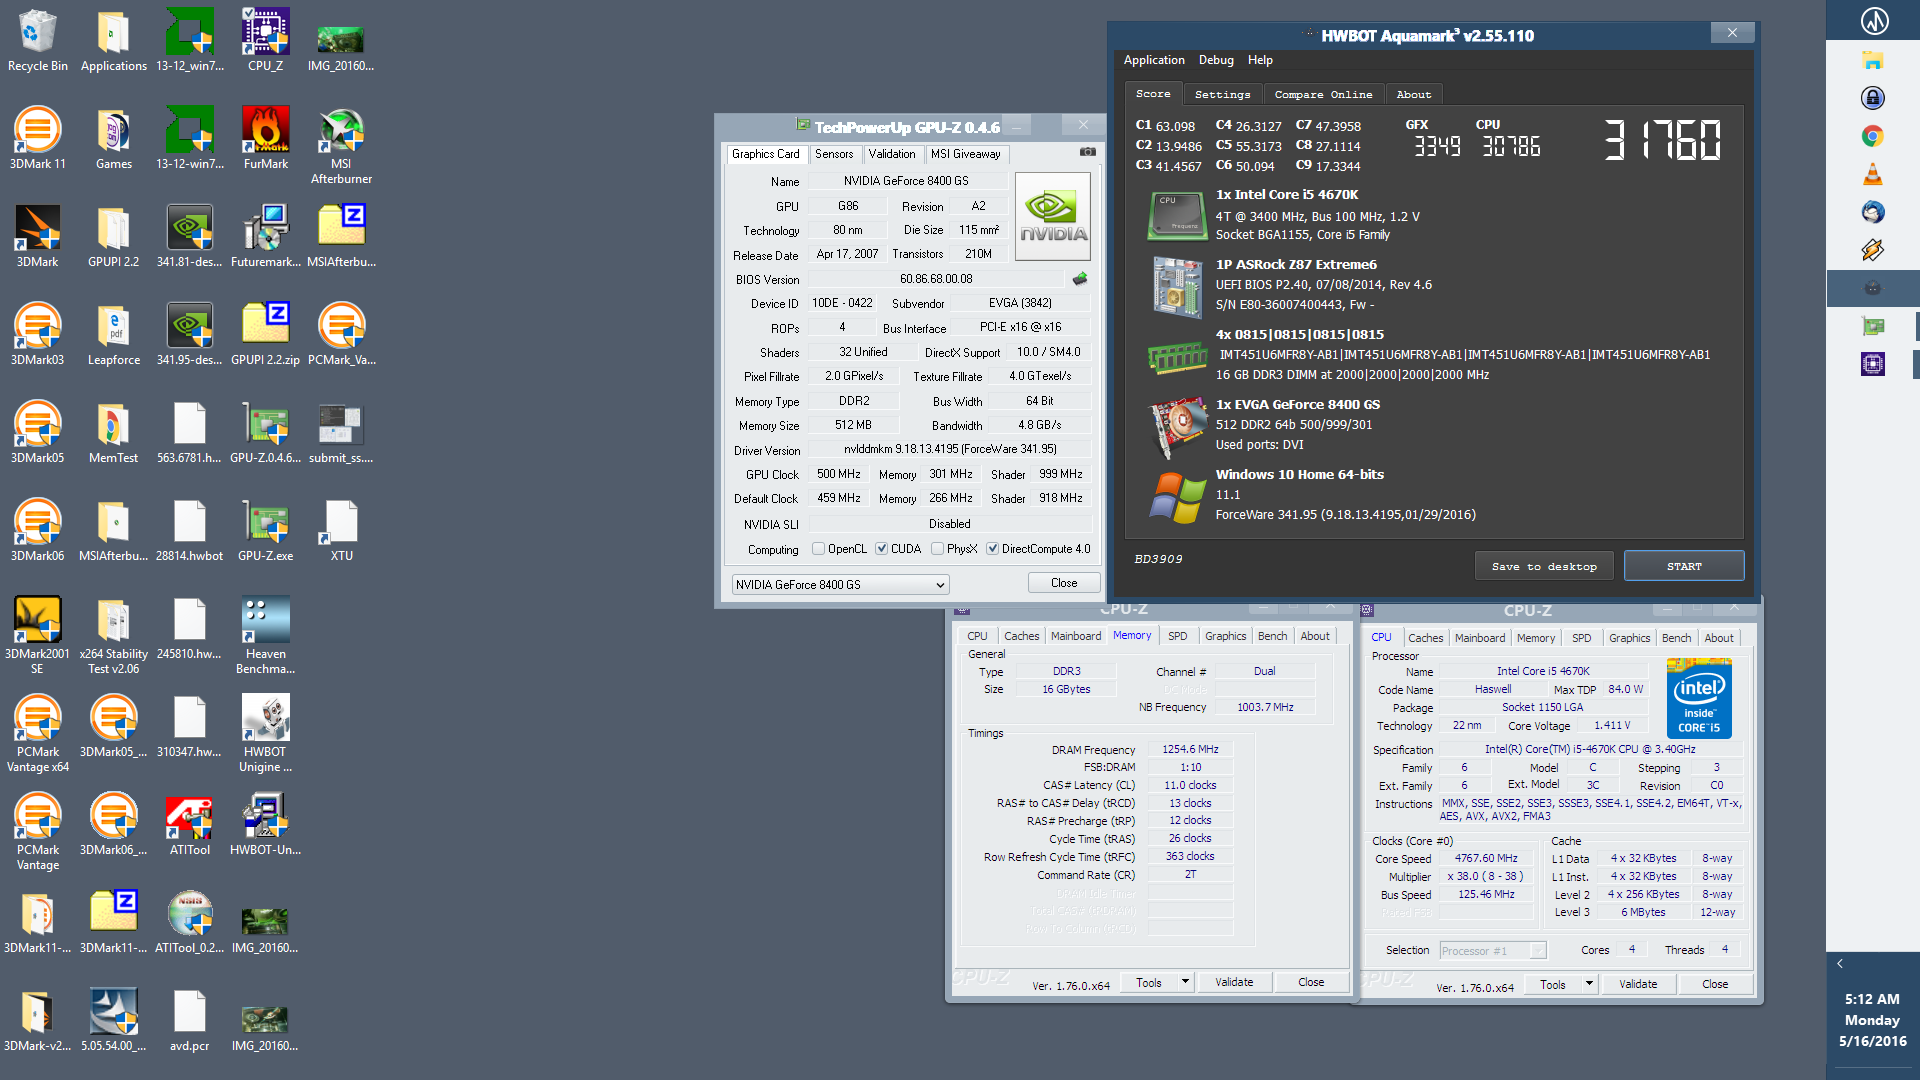The height and width of the screenshot is (1080, 1920).
Task: Open Debug menu in Aquamark
Action: coord(1216,60)
